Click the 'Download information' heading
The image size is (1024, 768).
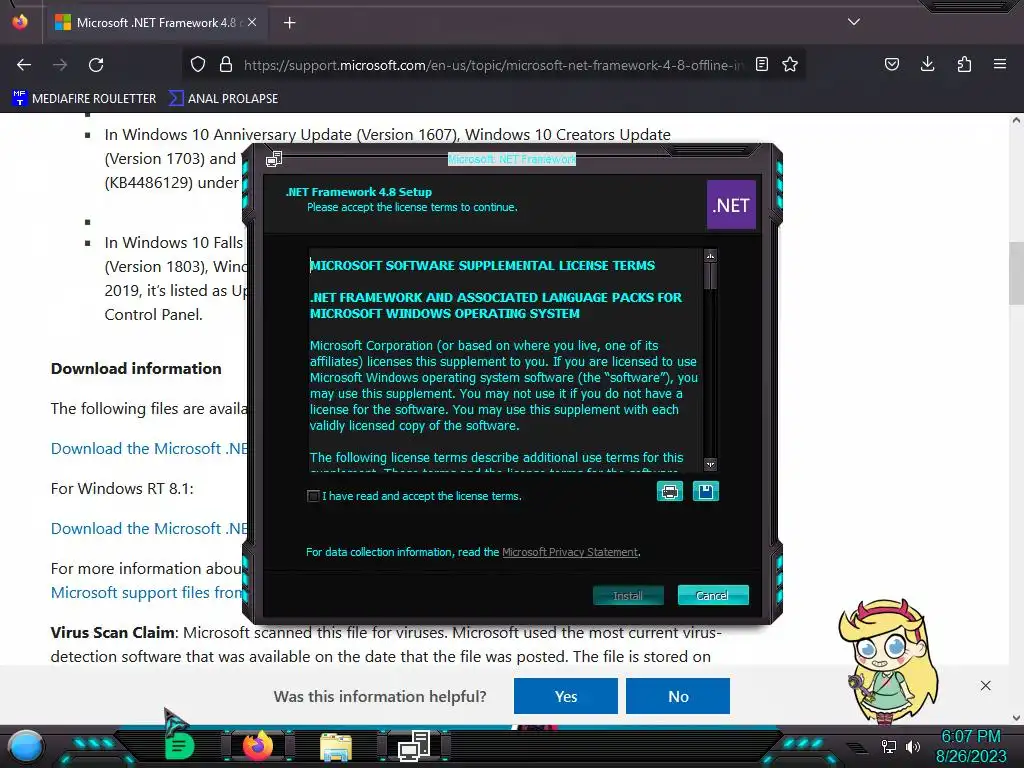click(136, 368)
